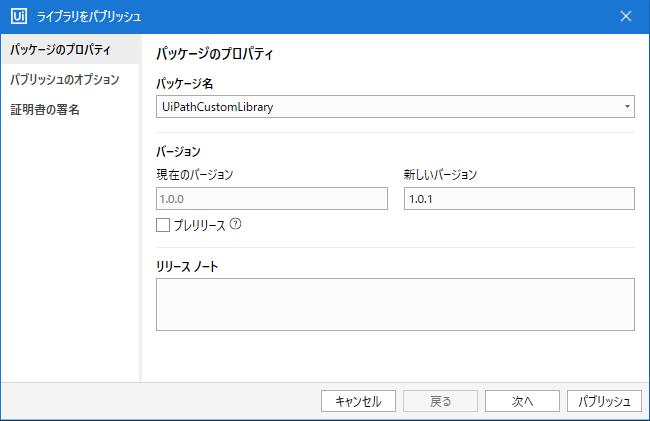Click the UiPath logo icon in title bar
The height and width of the screenshot is (421, 650).
(19, 16)
